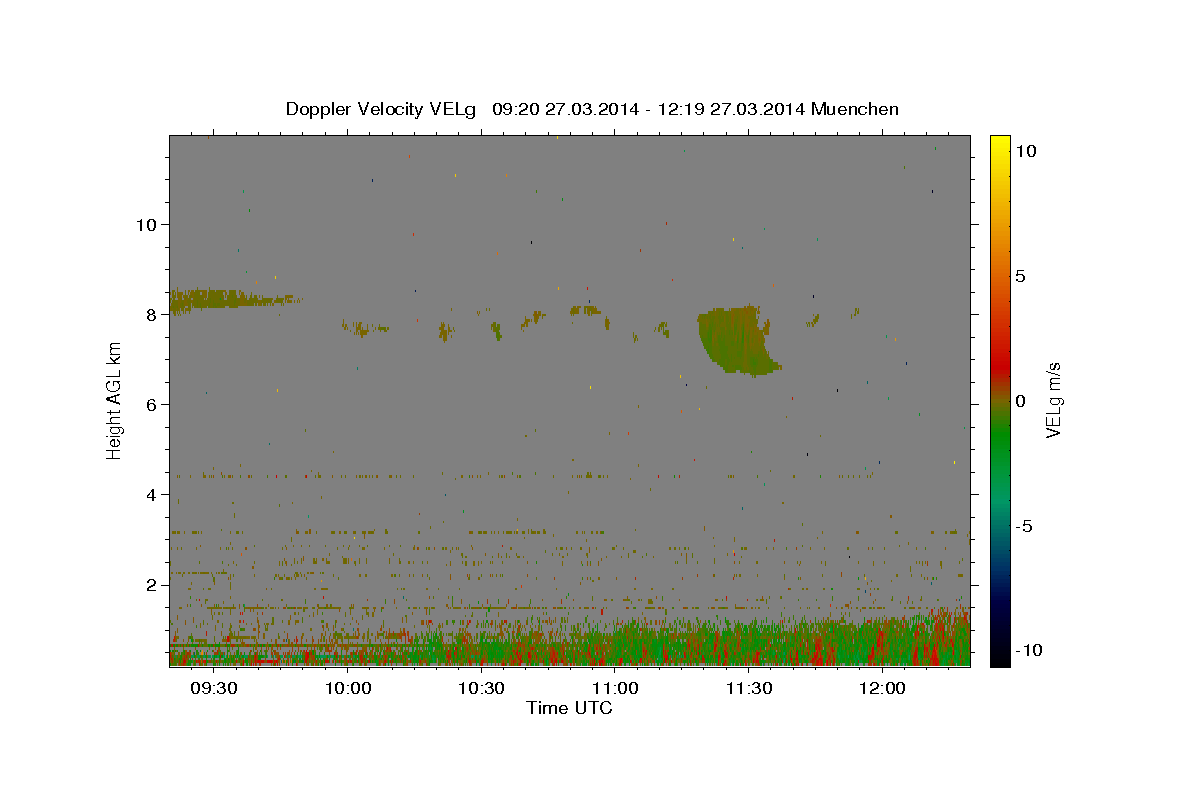Screen dimensions: 1200x800
Task: Click the plot title 'Doppler Velocity VELg'
Action: 383,109
